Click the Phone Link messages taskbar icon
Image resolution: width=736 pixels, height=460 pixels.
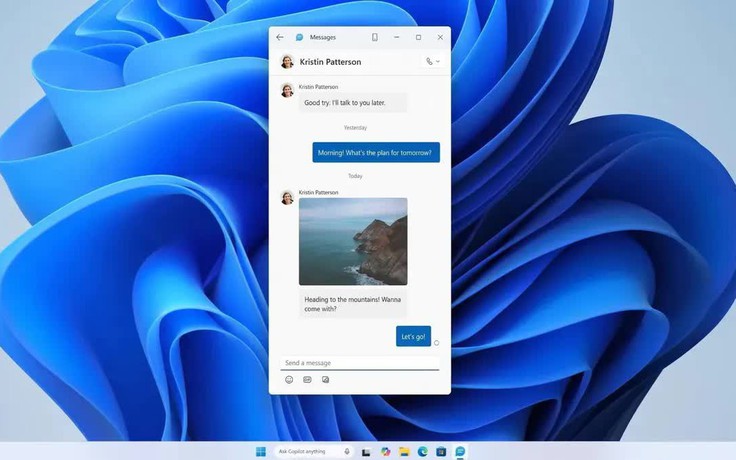click(460, 452)
